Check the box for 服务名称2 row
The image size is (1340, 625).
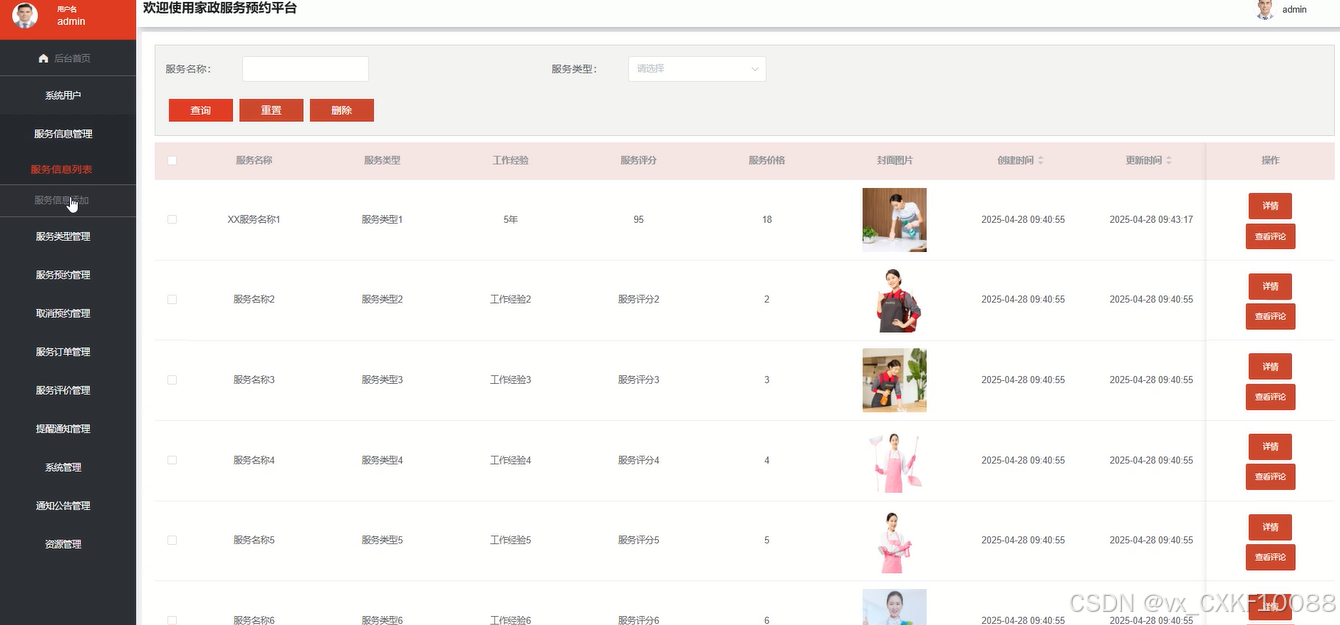pyautogui.click(x=172, y=299)
